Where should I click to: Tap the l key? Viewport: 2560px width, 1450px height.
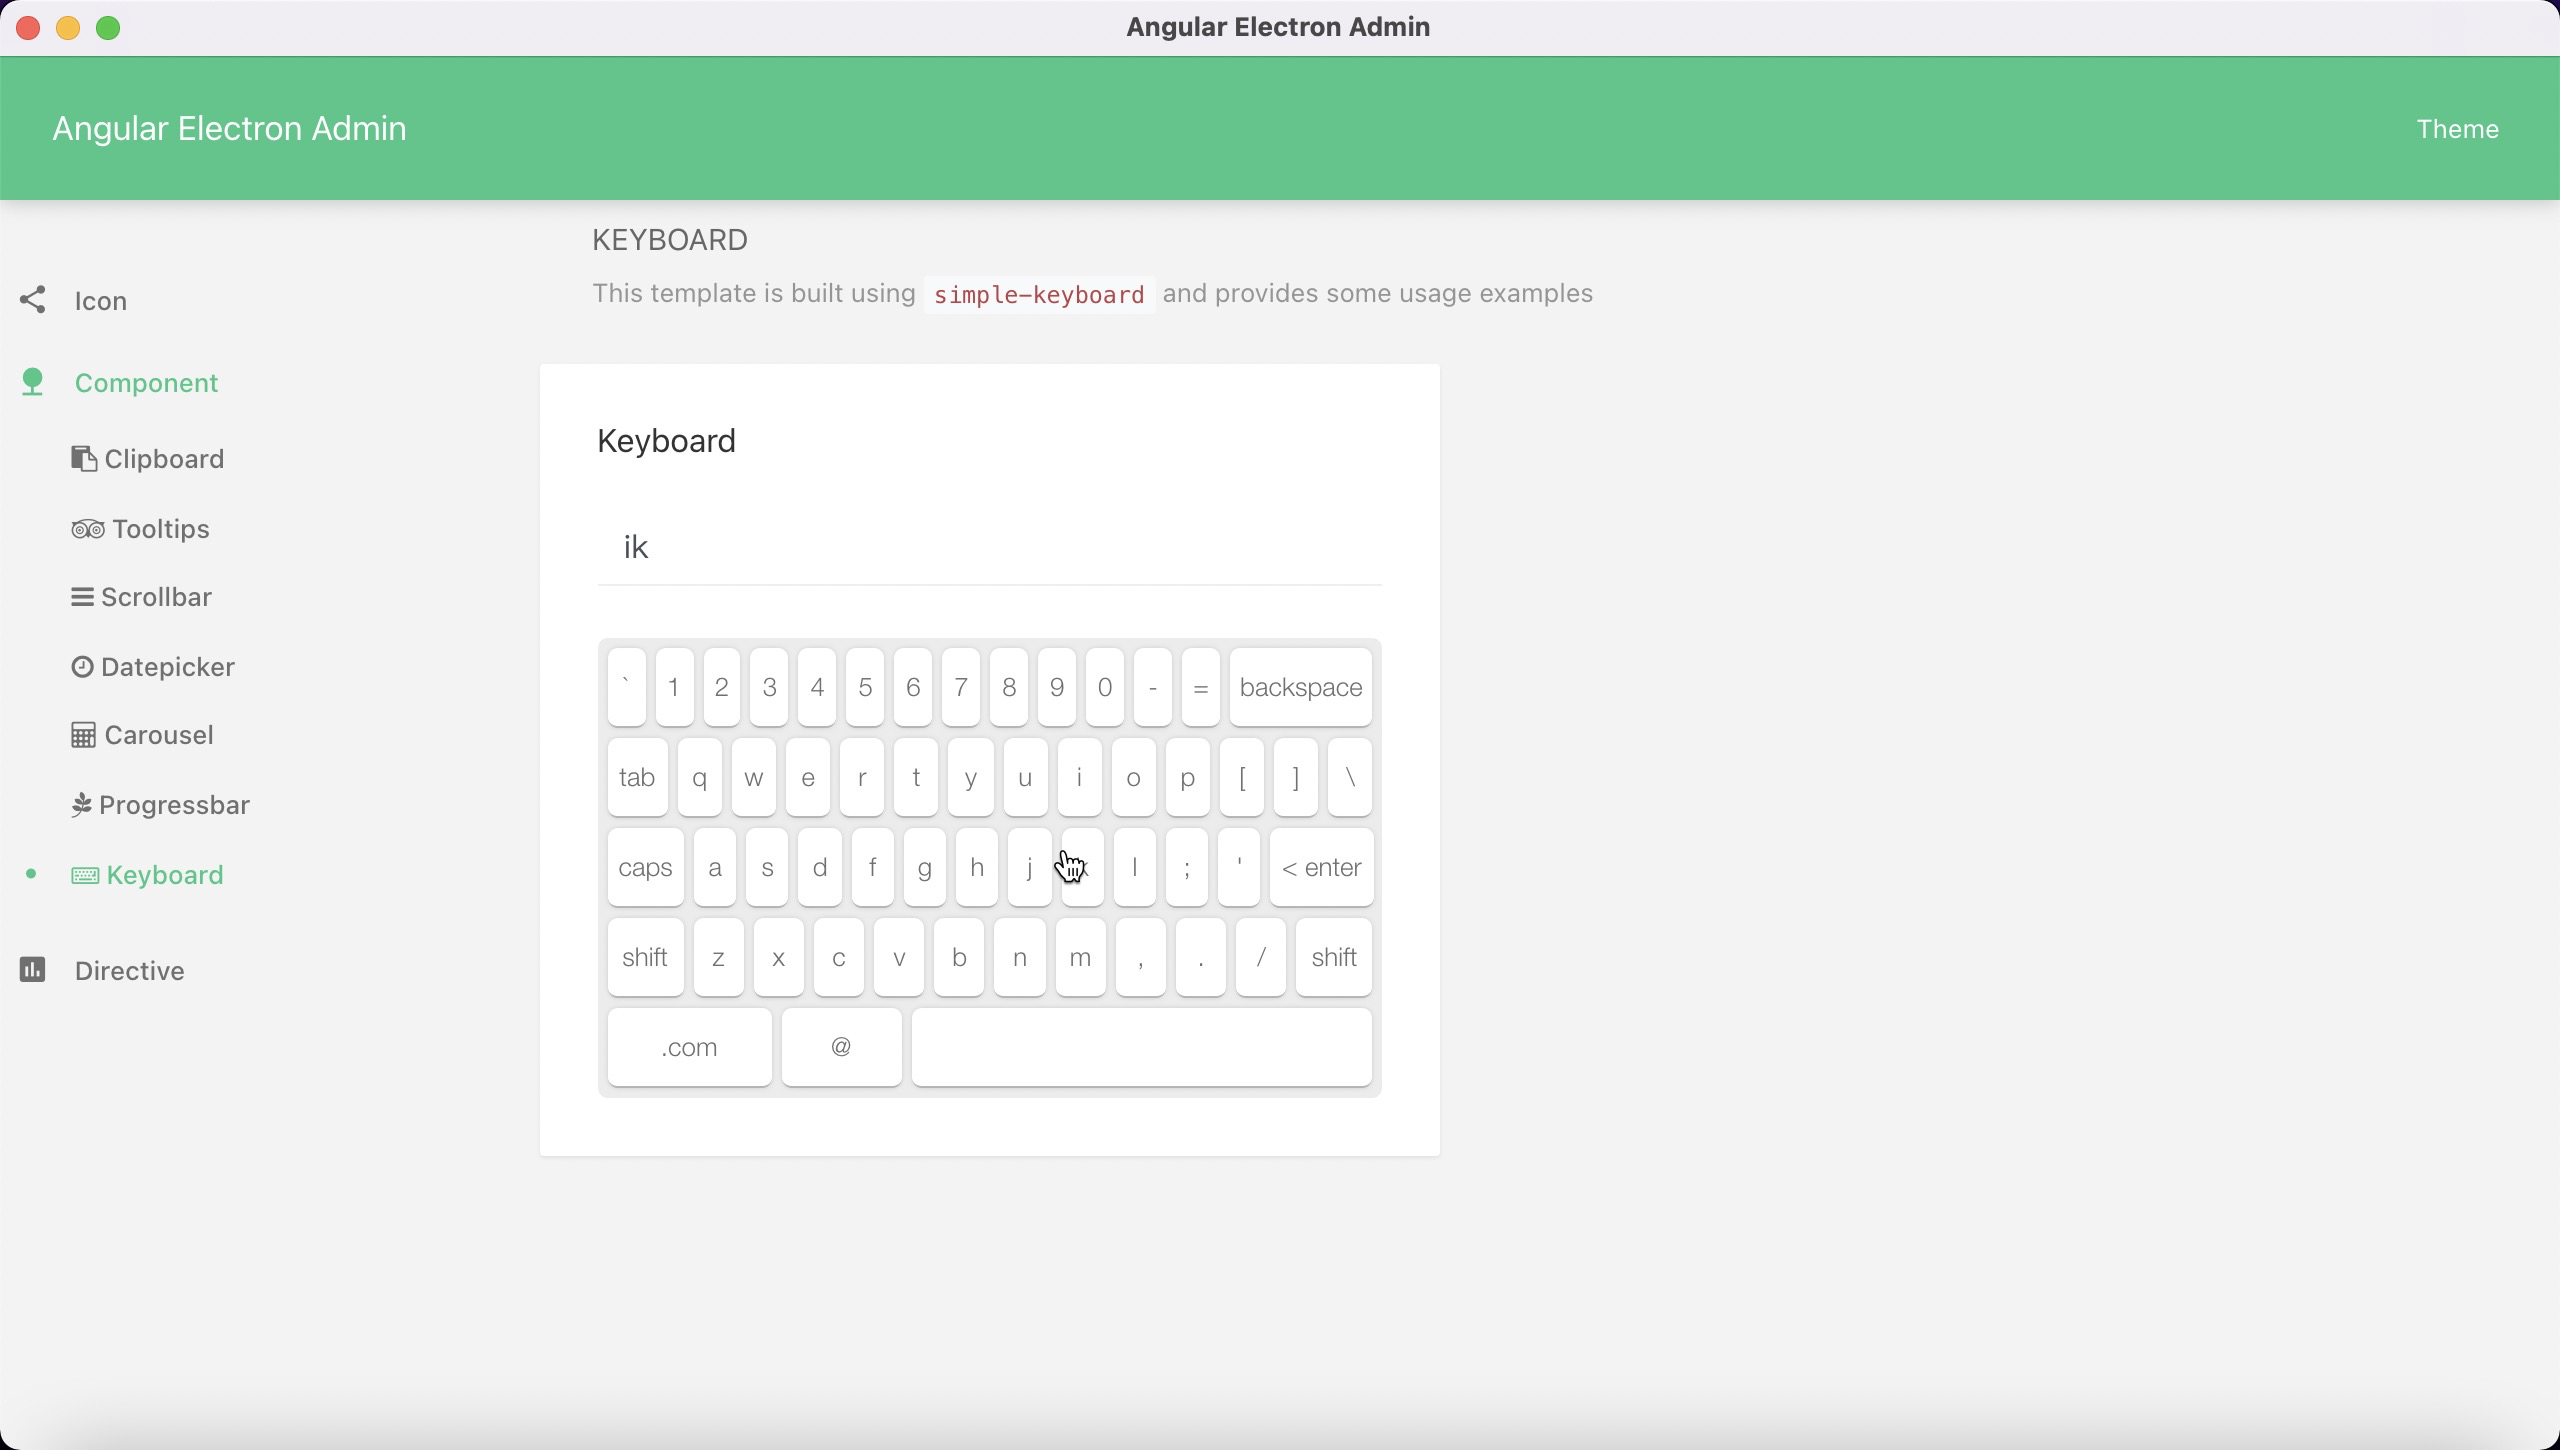pos(1134,867)
